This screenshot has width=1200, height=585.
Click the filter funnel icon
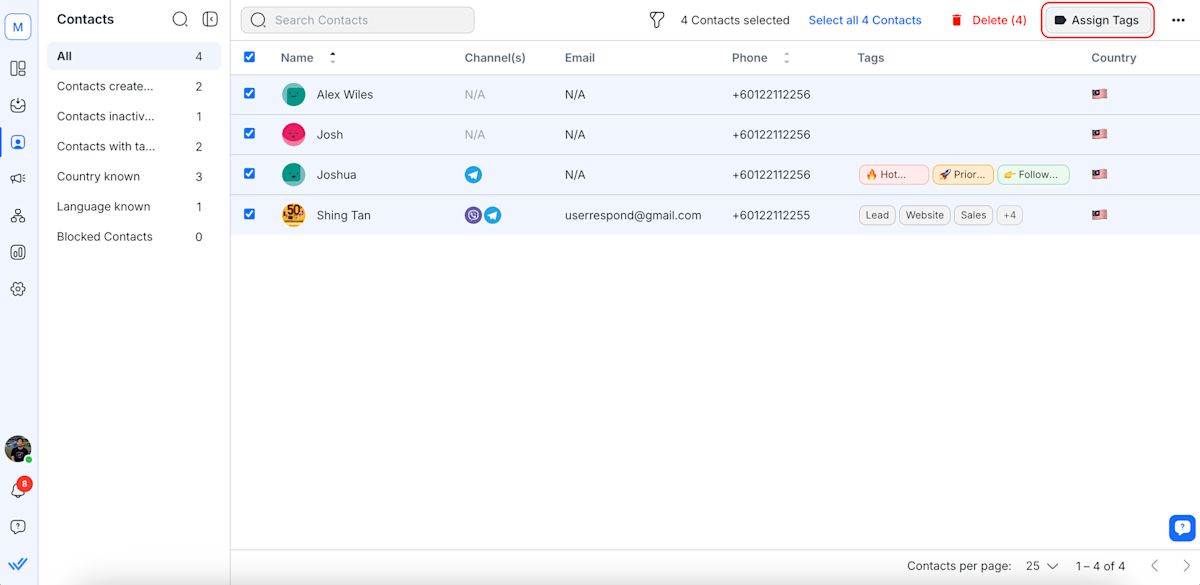click(657, 20)
